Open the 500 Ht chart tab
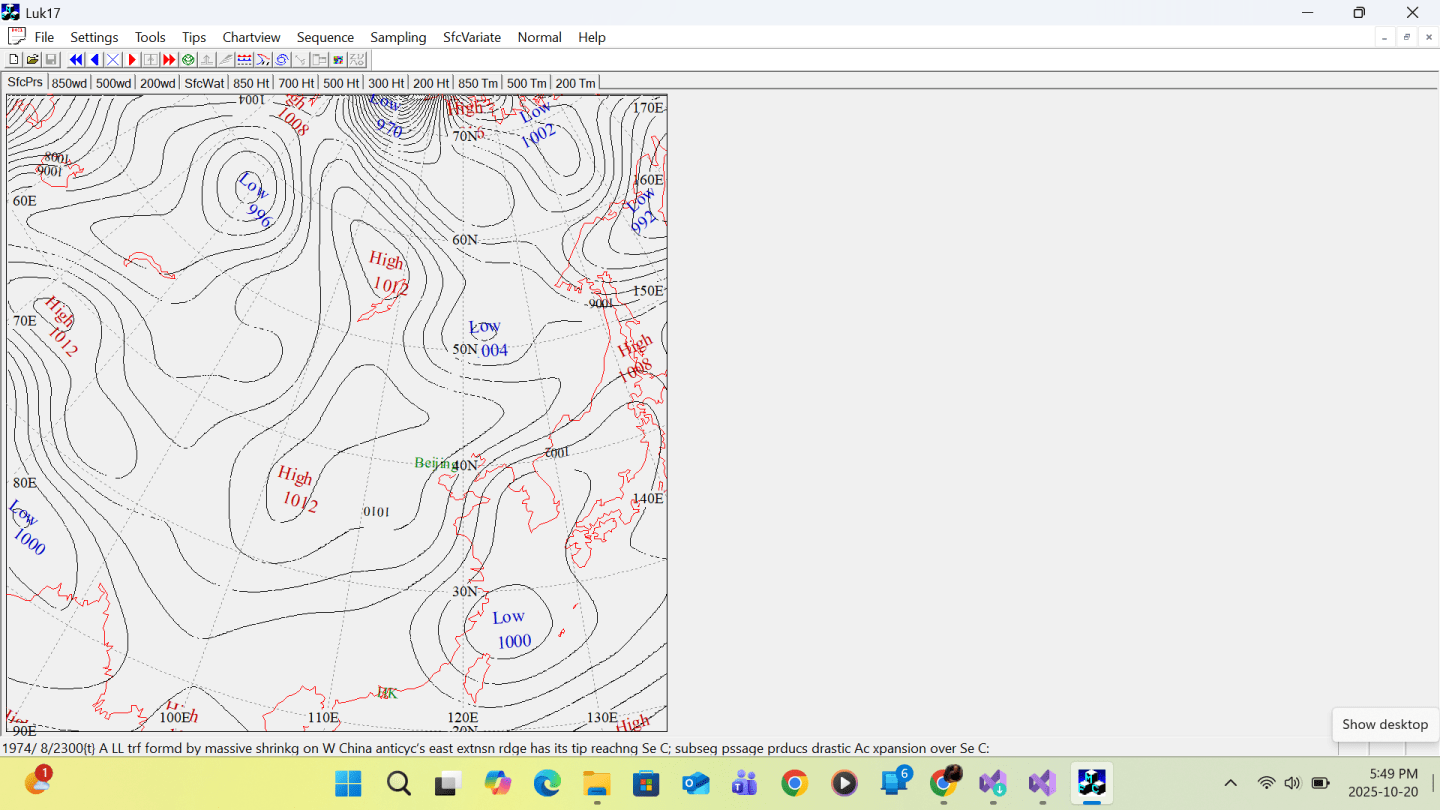The image size is (1440, 810). 341,83
